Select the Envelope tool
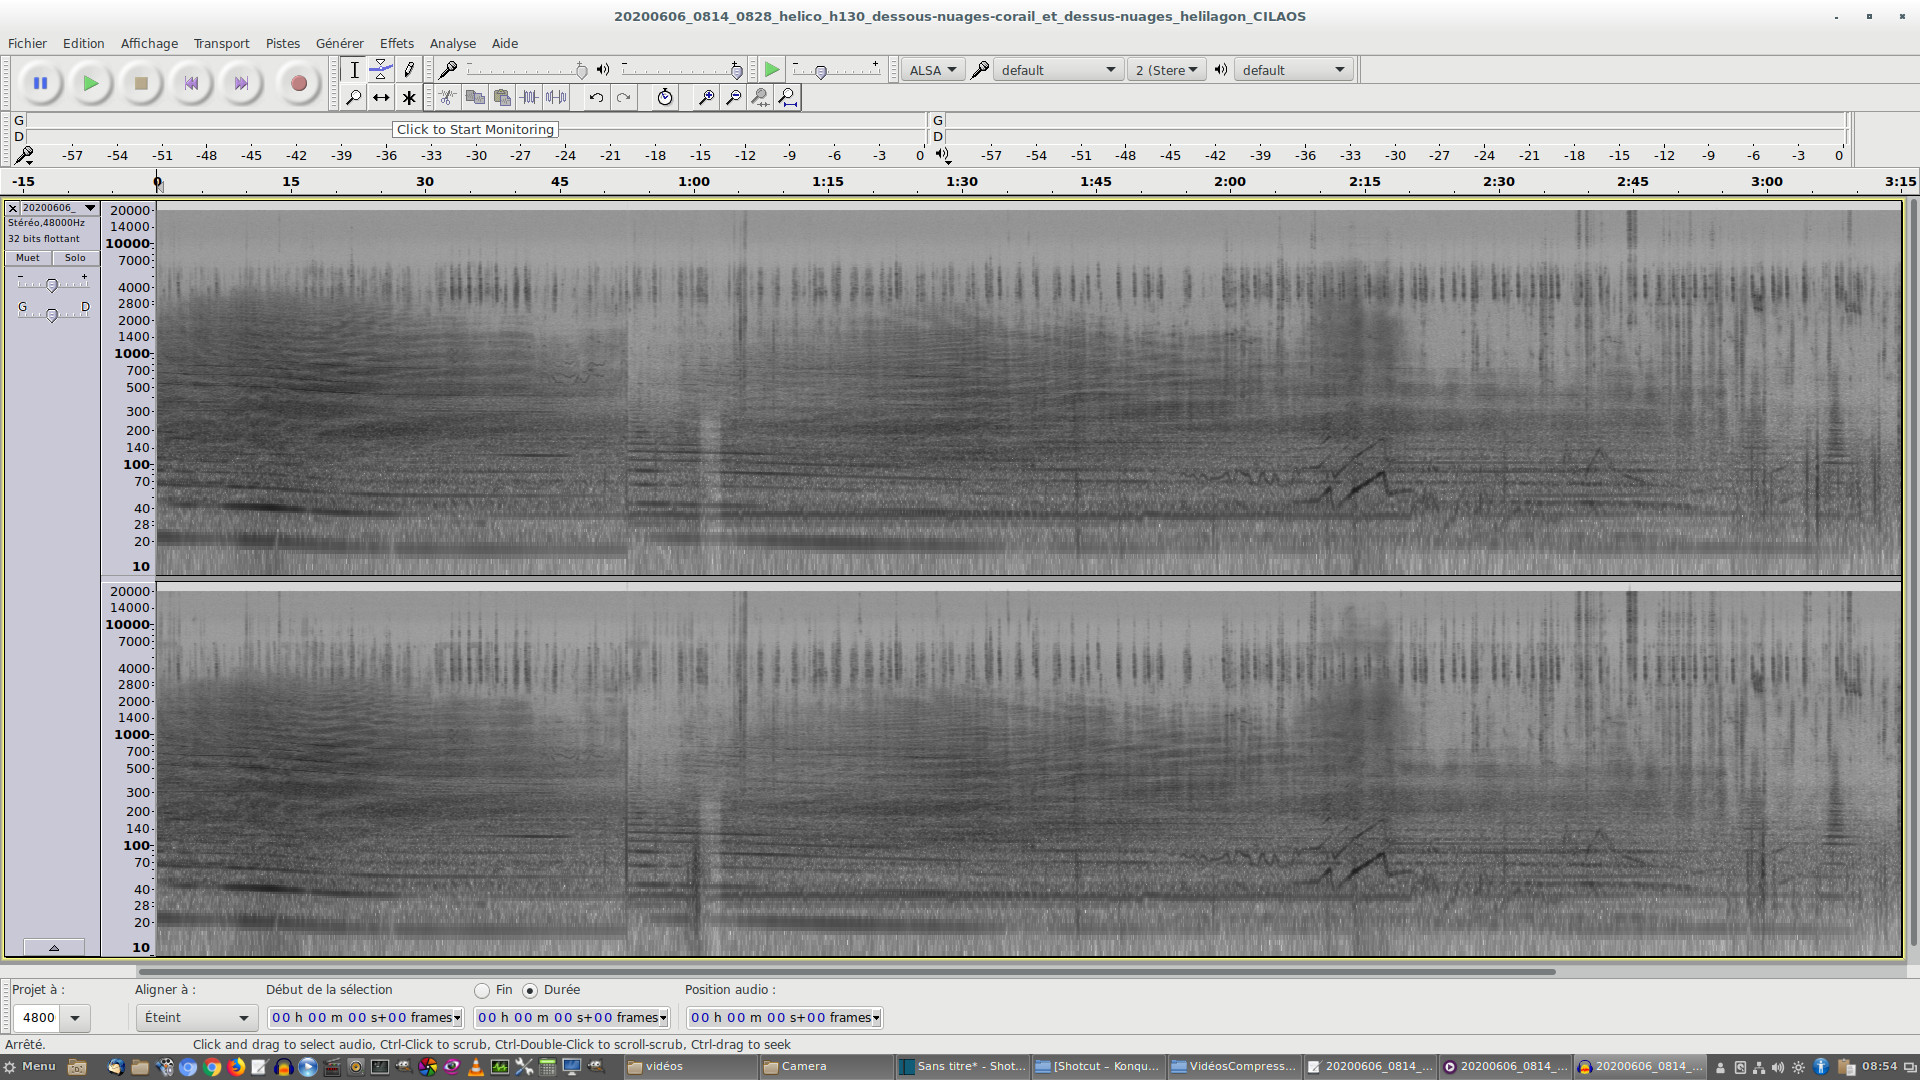1920x1080 pixels. tap(381, 69)
